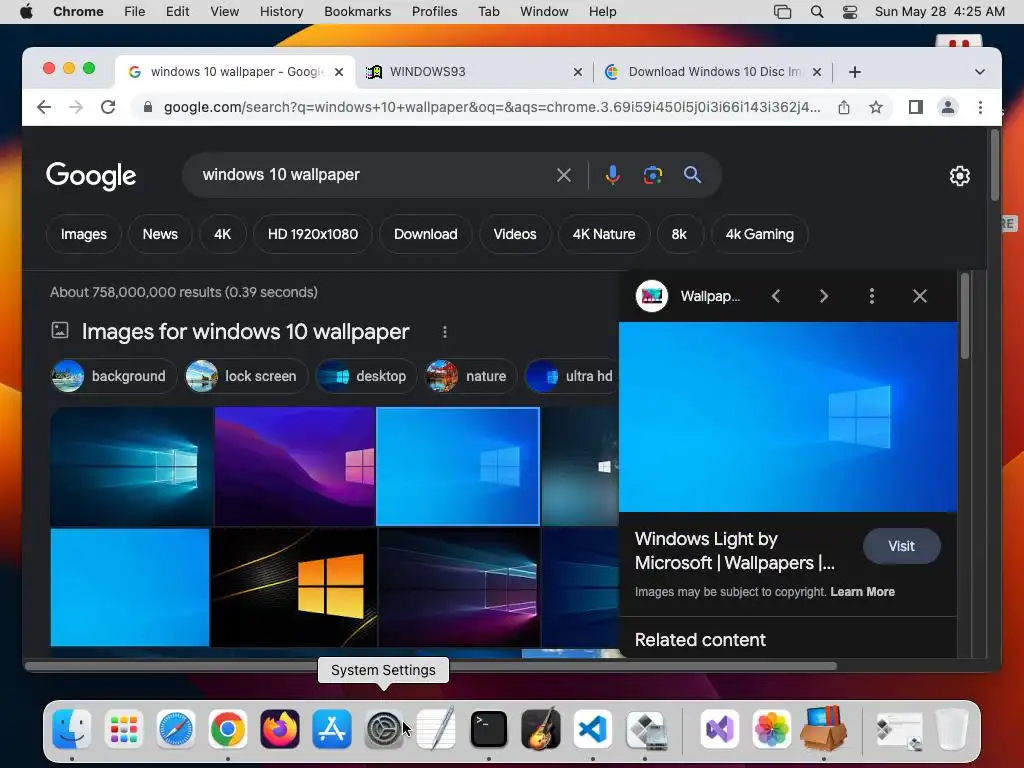
Task: Click the Visit button
Action: pos(901,546)
